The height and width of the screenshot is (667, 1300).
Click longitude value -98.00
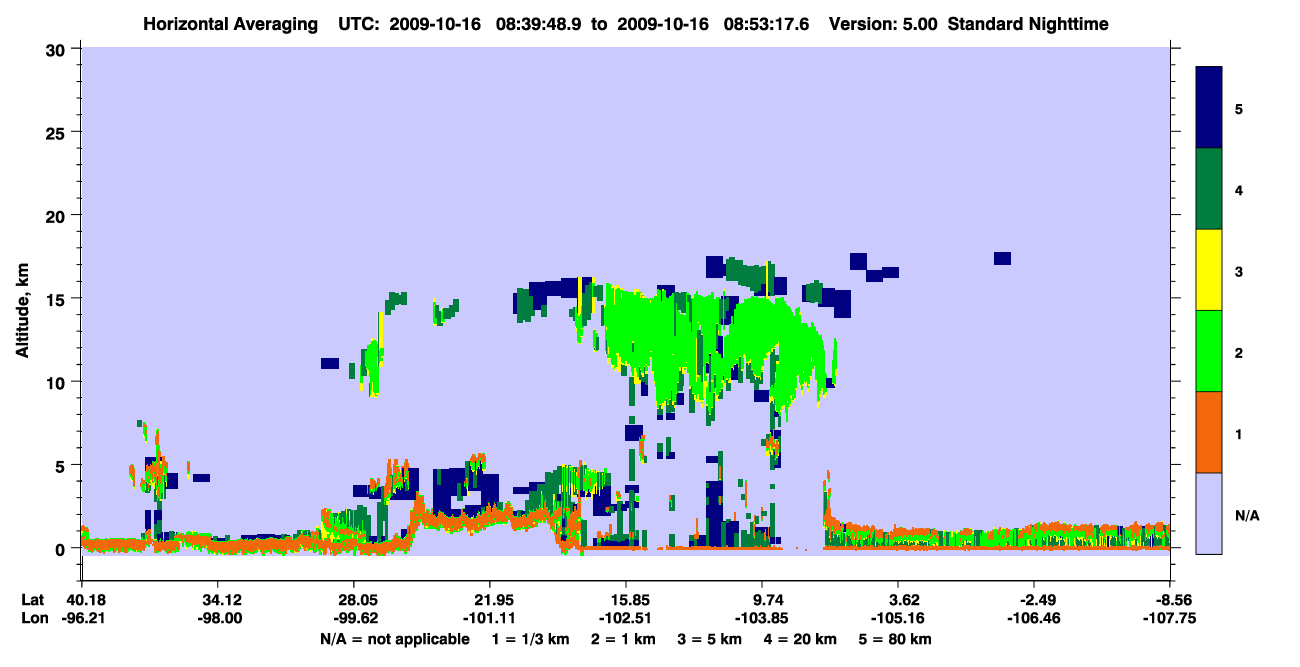[x=220, y=619]
